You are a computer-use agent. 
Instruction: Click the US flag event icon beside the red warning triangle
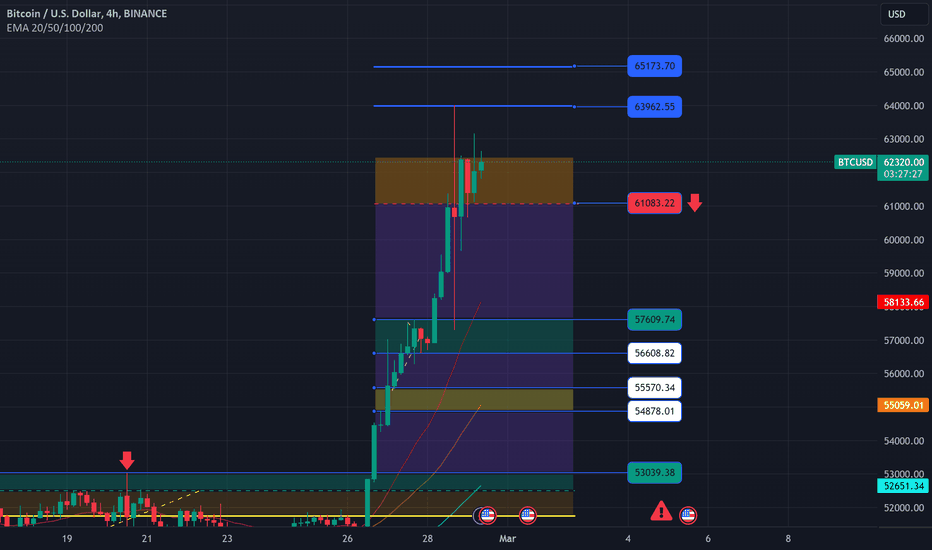click(688, 515)
